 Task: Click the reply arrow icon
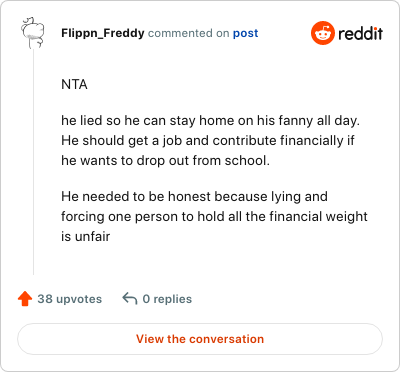click(130, 298)
